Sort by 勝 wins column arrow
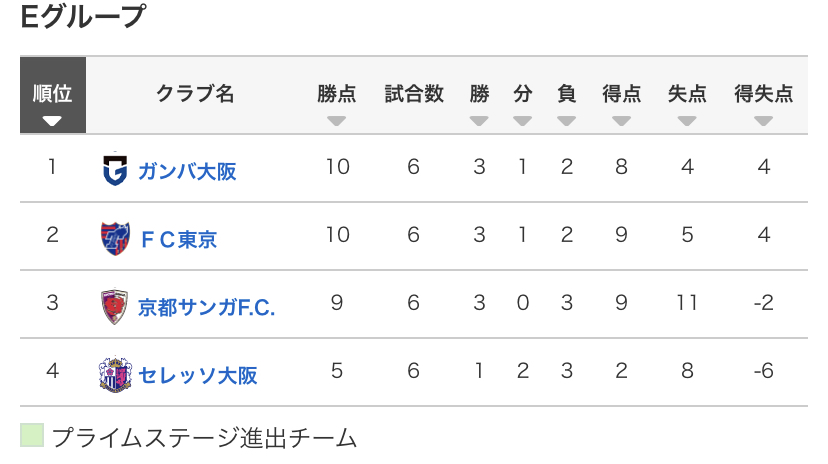 (x=480, y=121)
